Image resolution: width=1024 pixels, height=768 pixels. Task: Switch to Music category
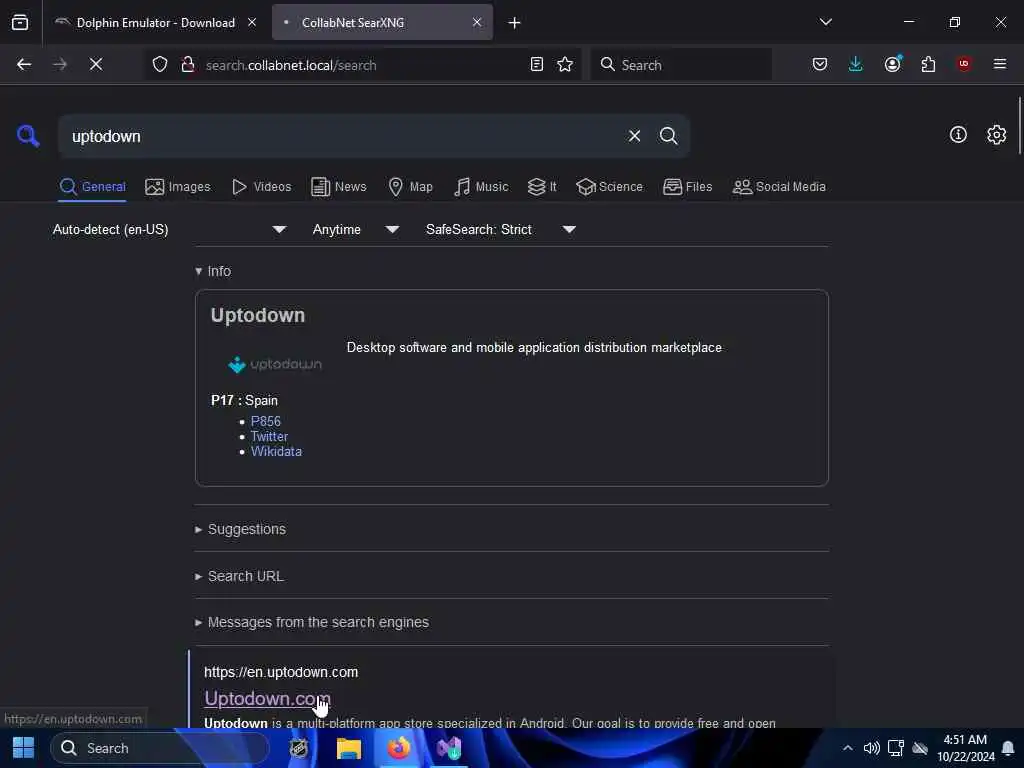click(x=481, y=187)
